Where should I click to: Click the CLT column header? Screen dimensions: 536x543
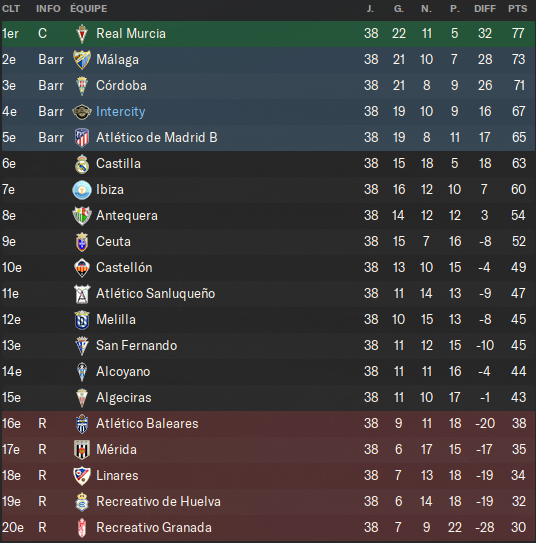click(11, 8)
